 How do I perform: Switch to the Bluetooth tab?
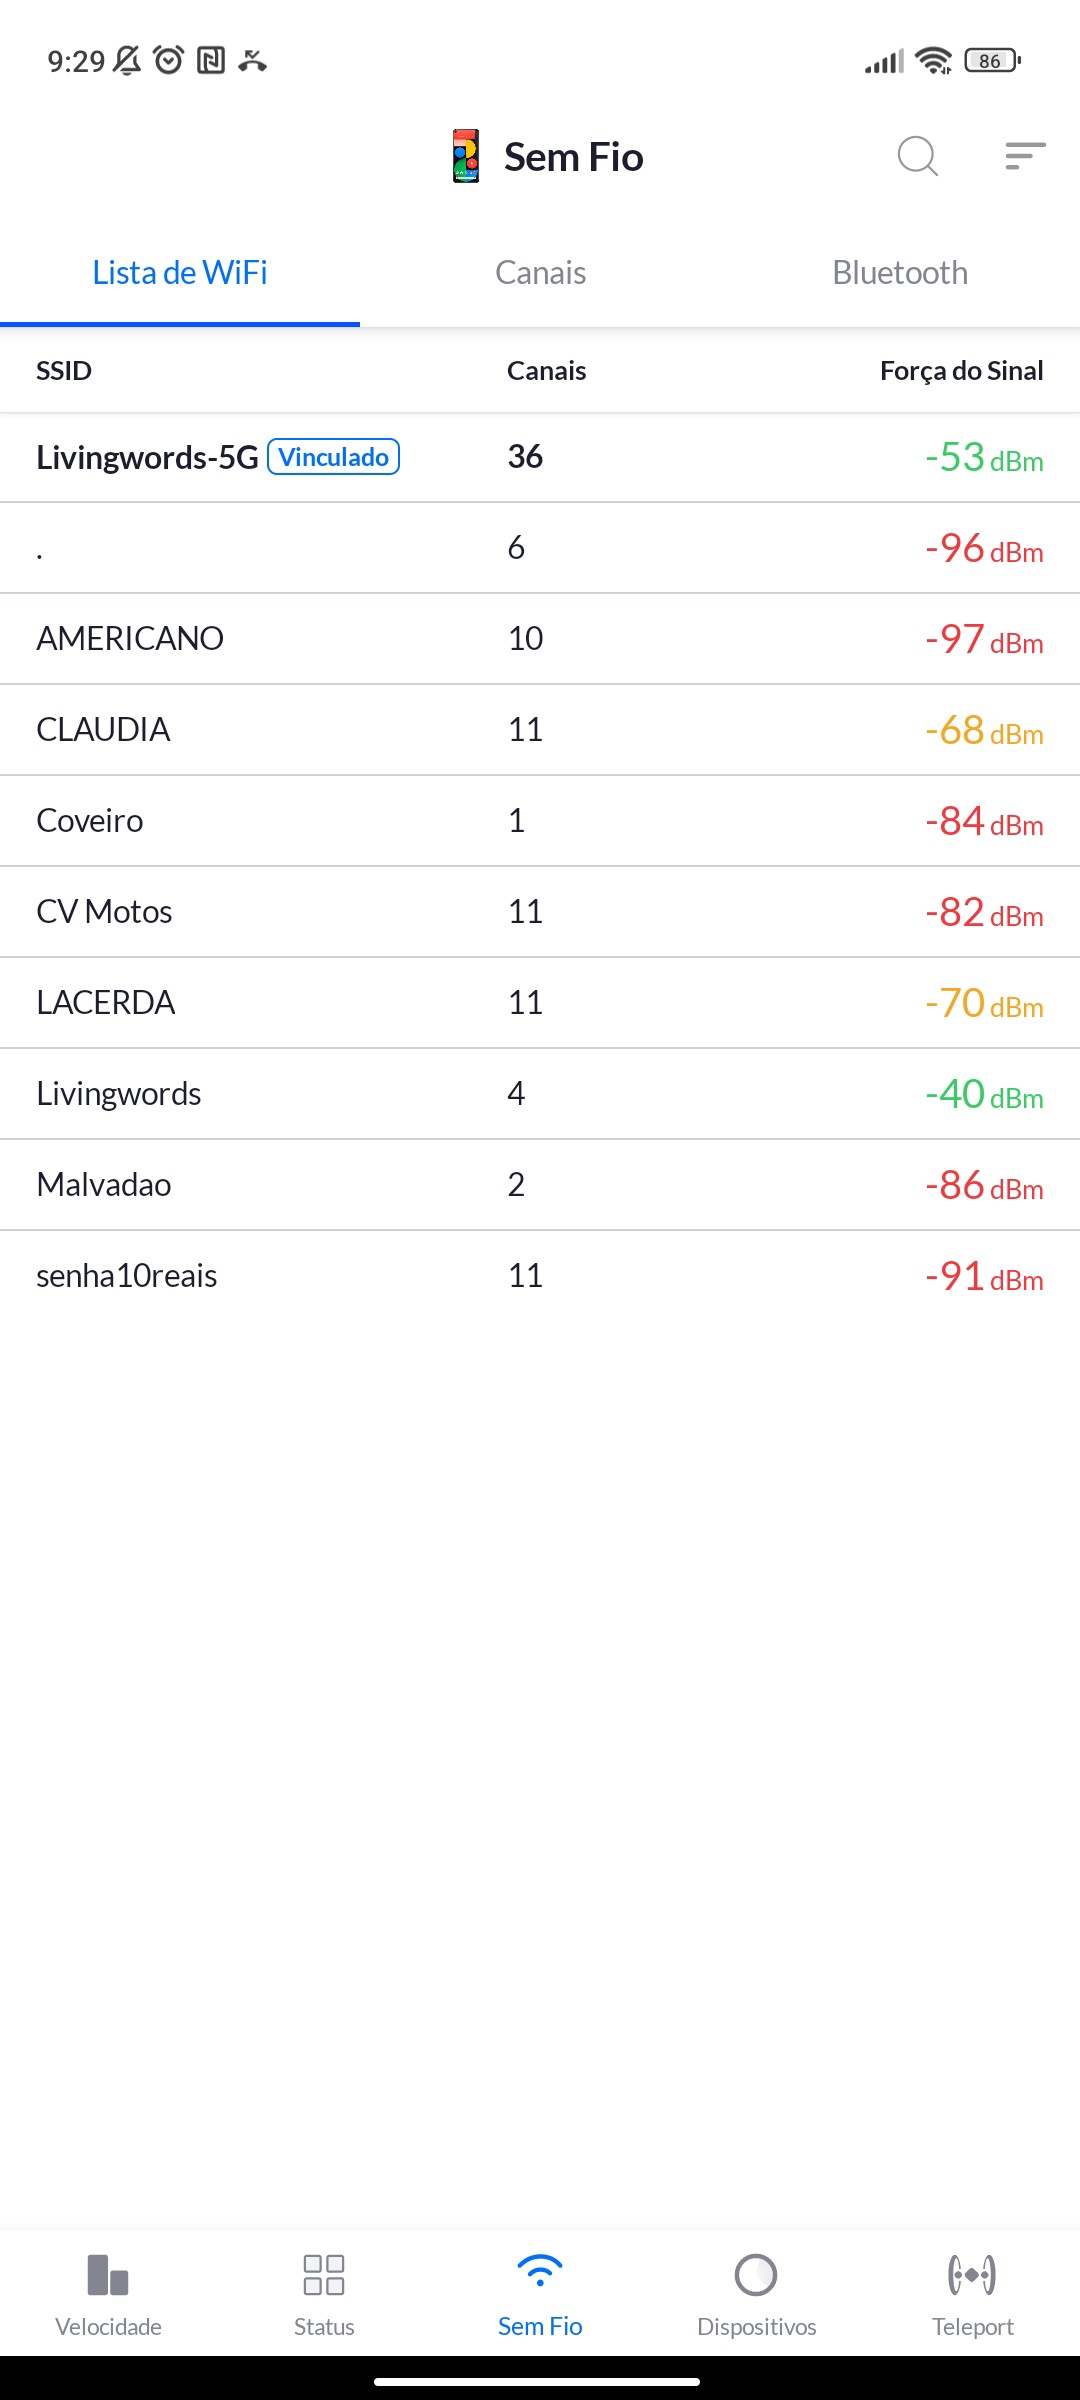tap(900, 273)
